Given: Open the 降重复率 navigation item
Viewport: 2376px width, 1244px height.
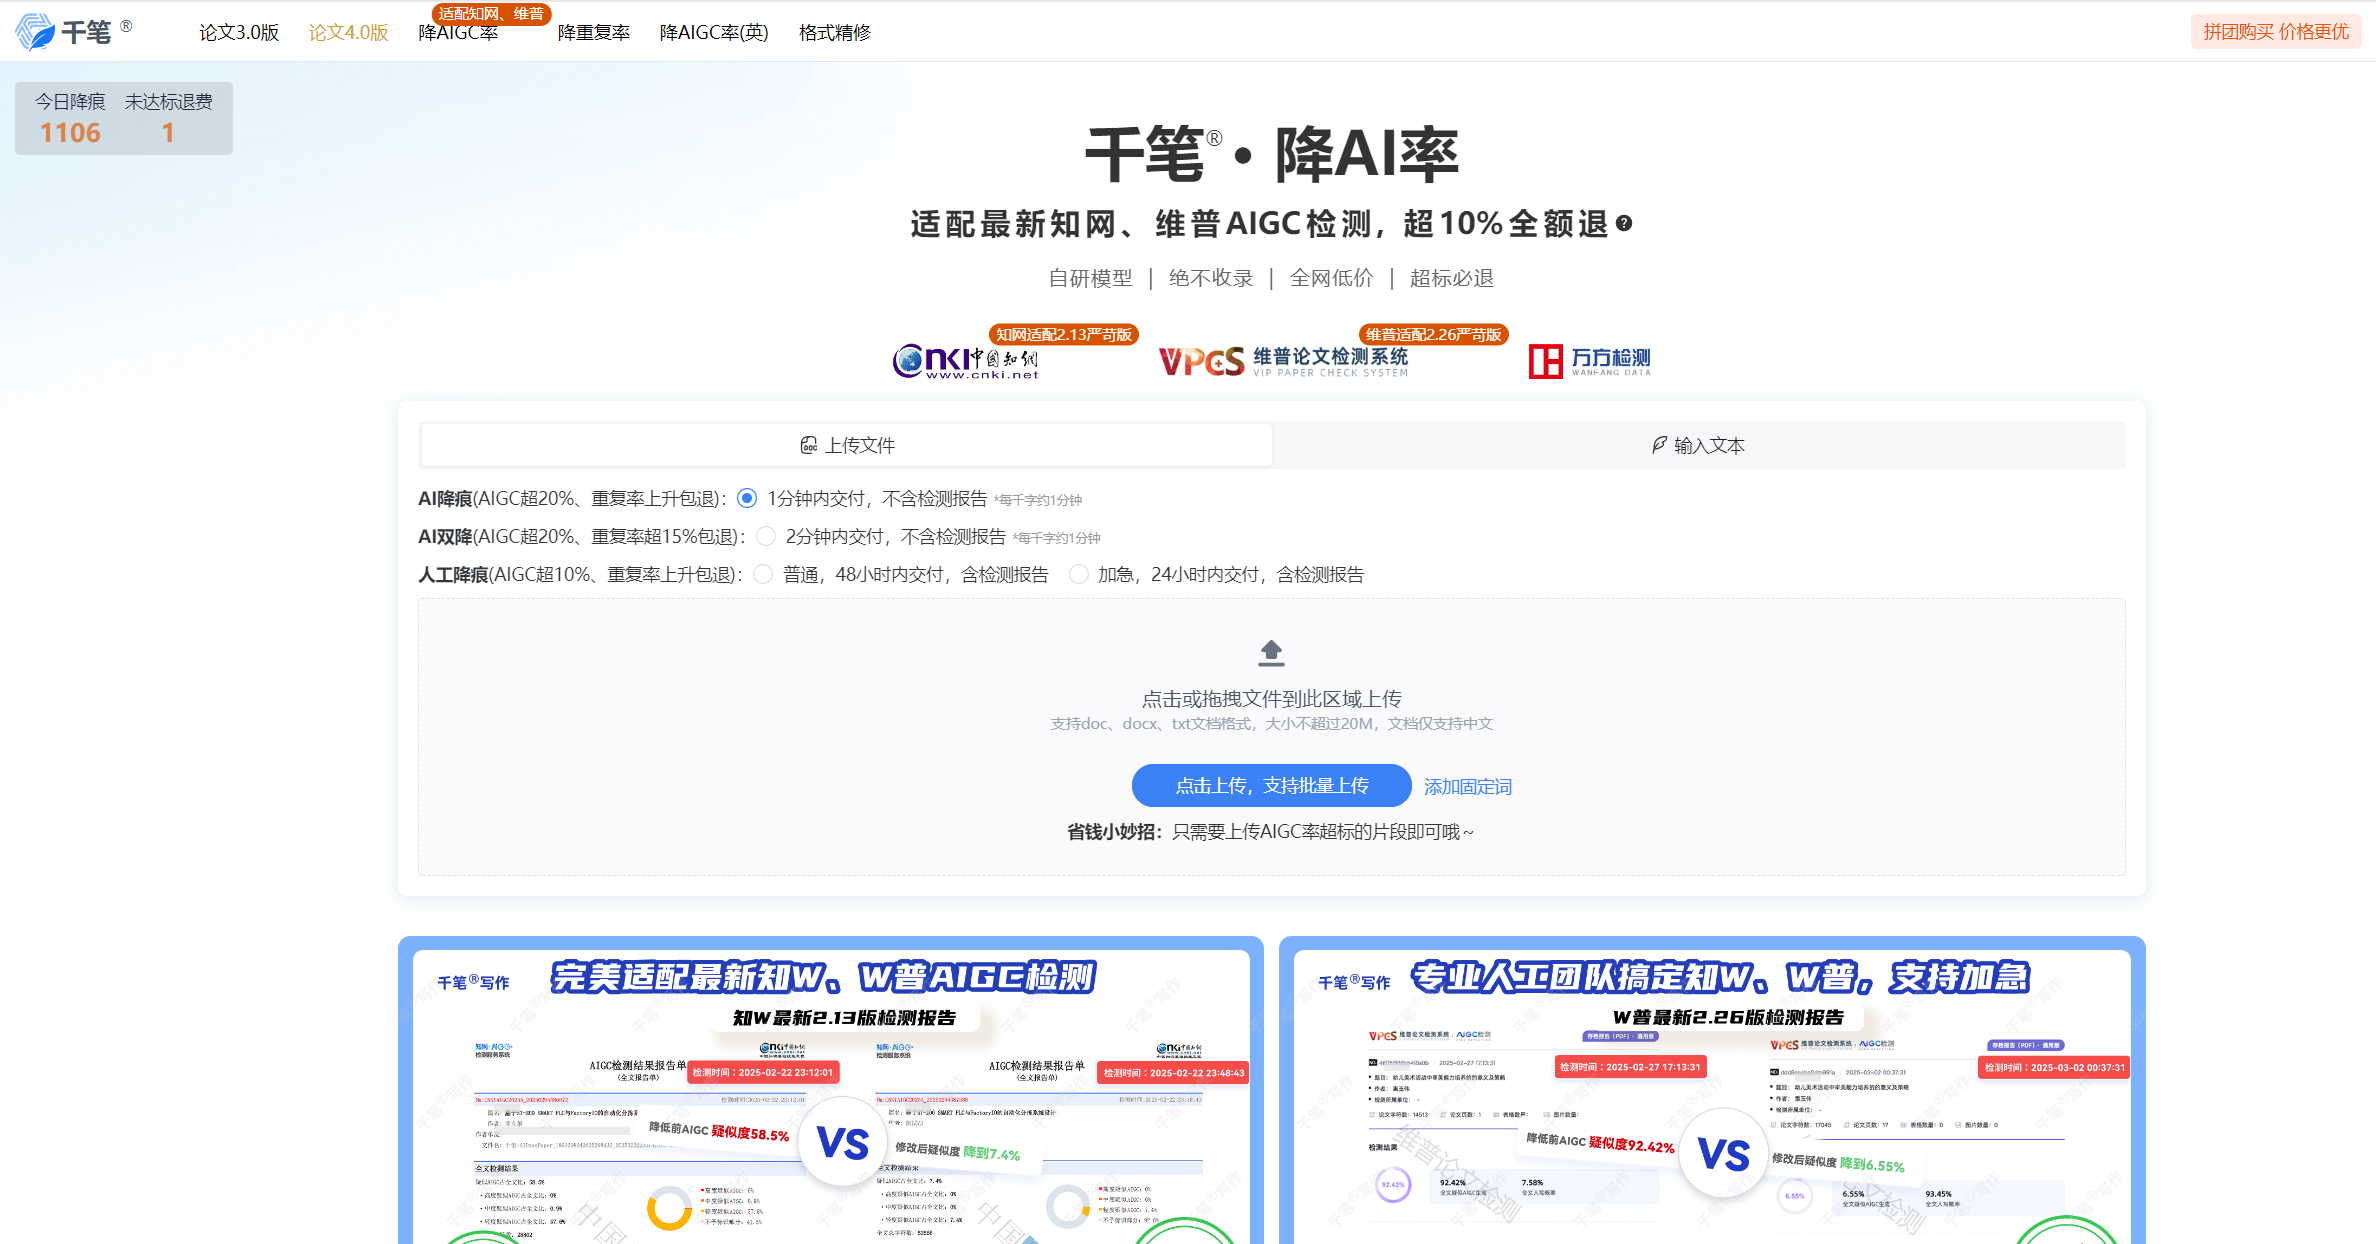Looking at the screenshot, I should [594, 32].
